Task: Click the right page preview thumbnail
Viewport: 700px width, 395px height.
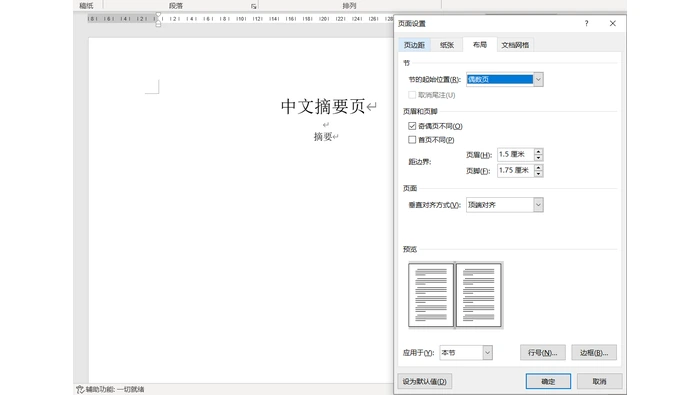Action: tap(479, 295)
